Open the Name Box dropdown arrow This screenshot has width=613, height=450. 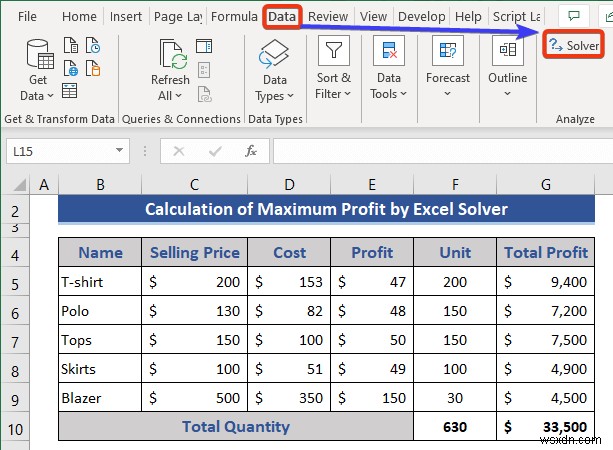pyautogui.click(x=120, y=150)
